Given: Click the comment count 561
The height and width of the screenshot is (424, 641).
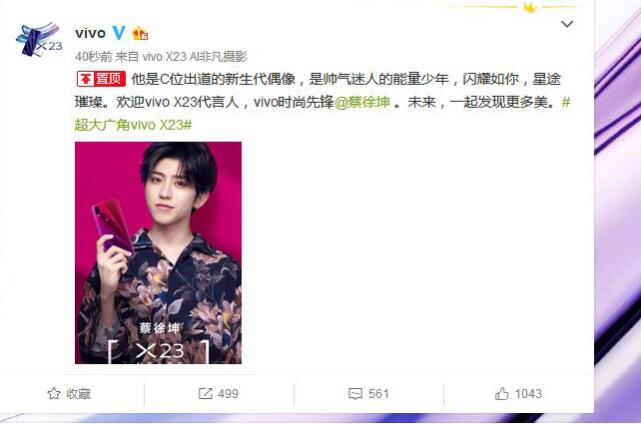Looking at the screenshot, I should (x=378, y=393).
